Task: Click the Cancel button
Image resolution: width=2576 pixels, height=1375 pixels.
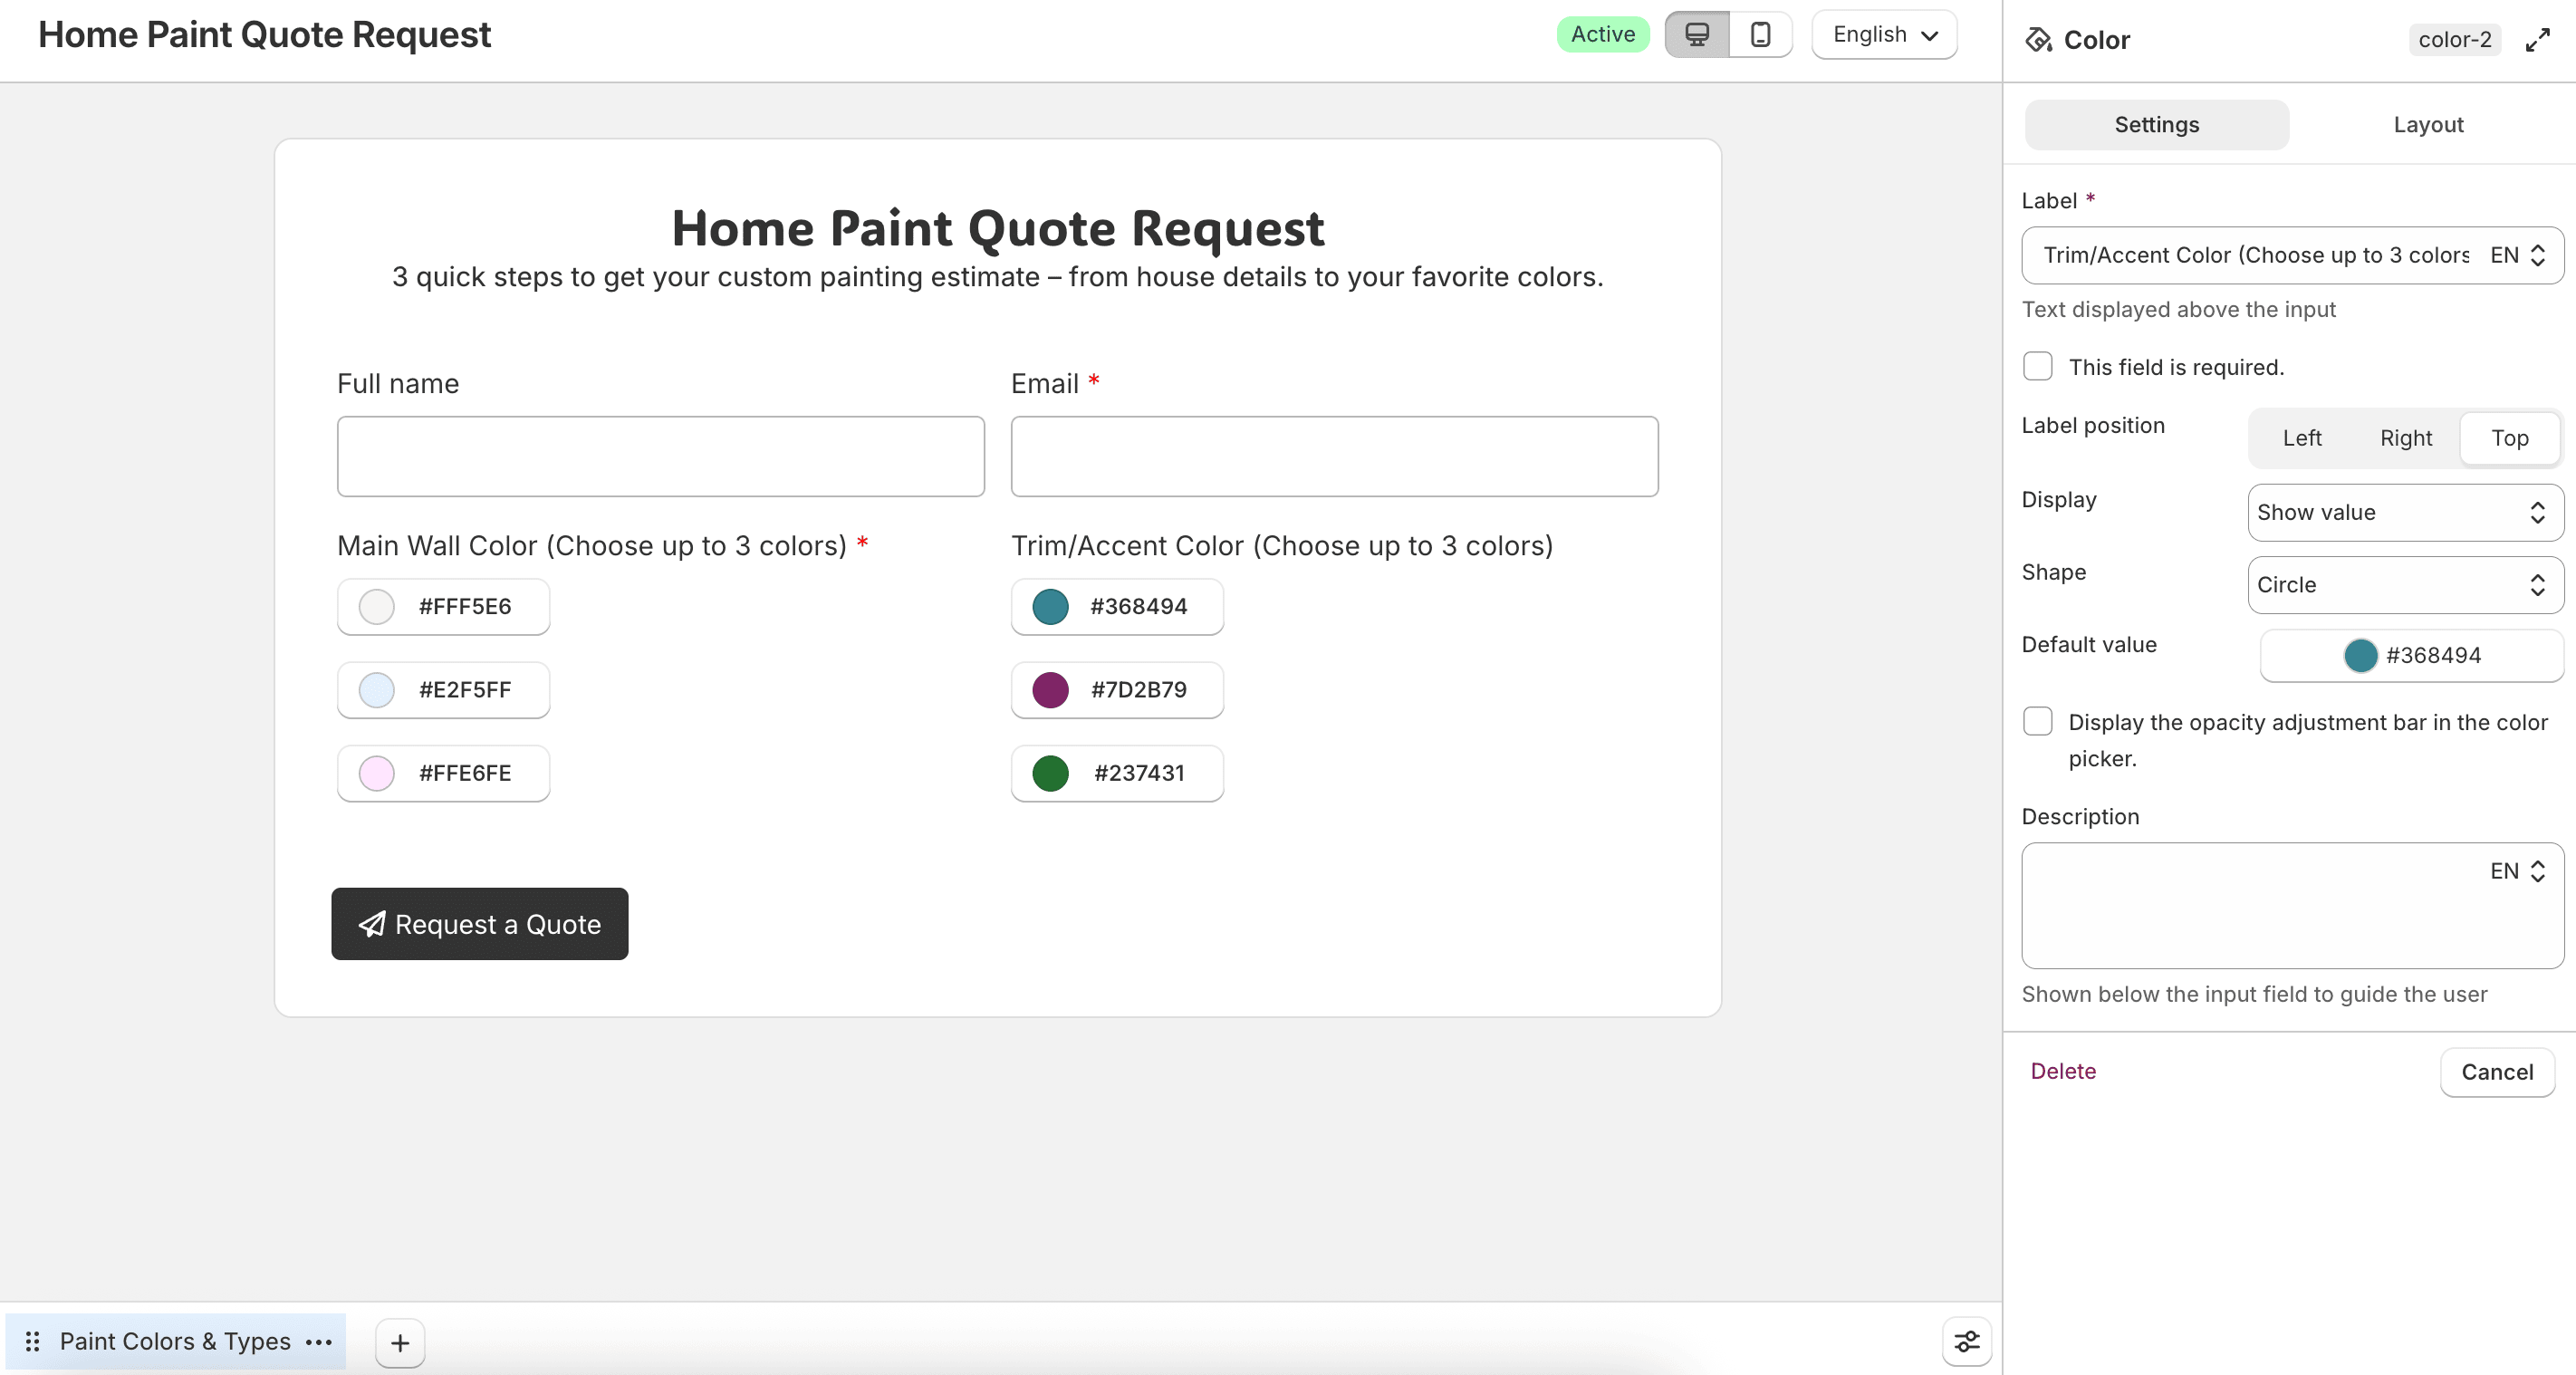Action: click(2496, 1072)
